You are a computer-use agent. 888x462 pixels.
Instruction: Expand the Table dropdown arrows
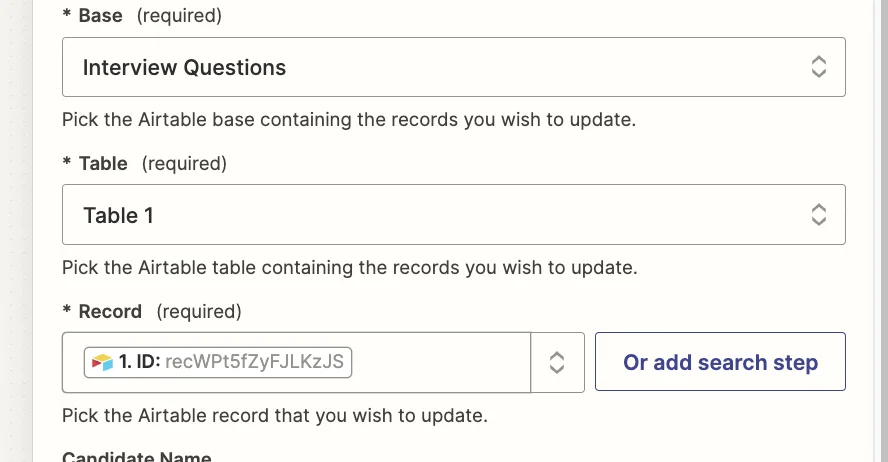pyautogui.click(x=818, y=215)
